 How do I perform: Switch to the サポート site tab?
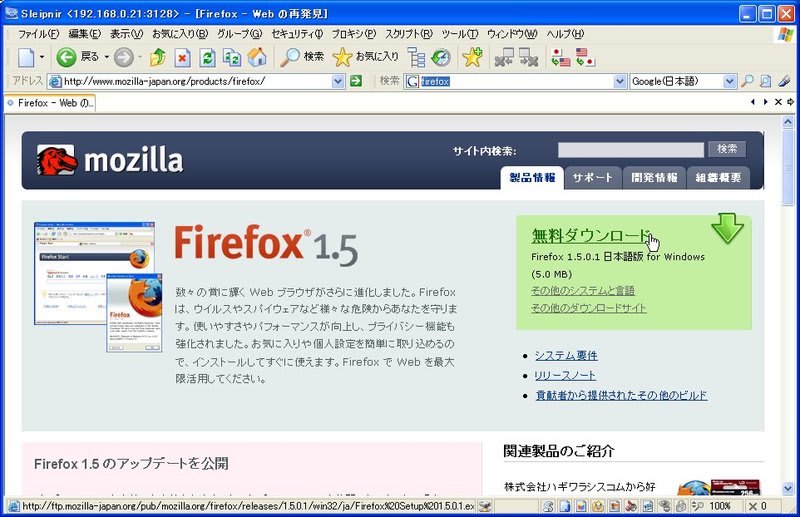592,178
